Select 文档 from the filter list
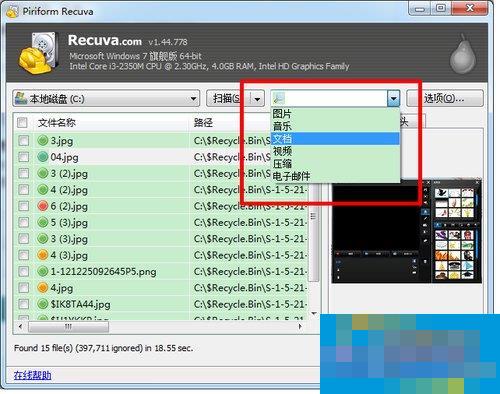 point(336,139)
